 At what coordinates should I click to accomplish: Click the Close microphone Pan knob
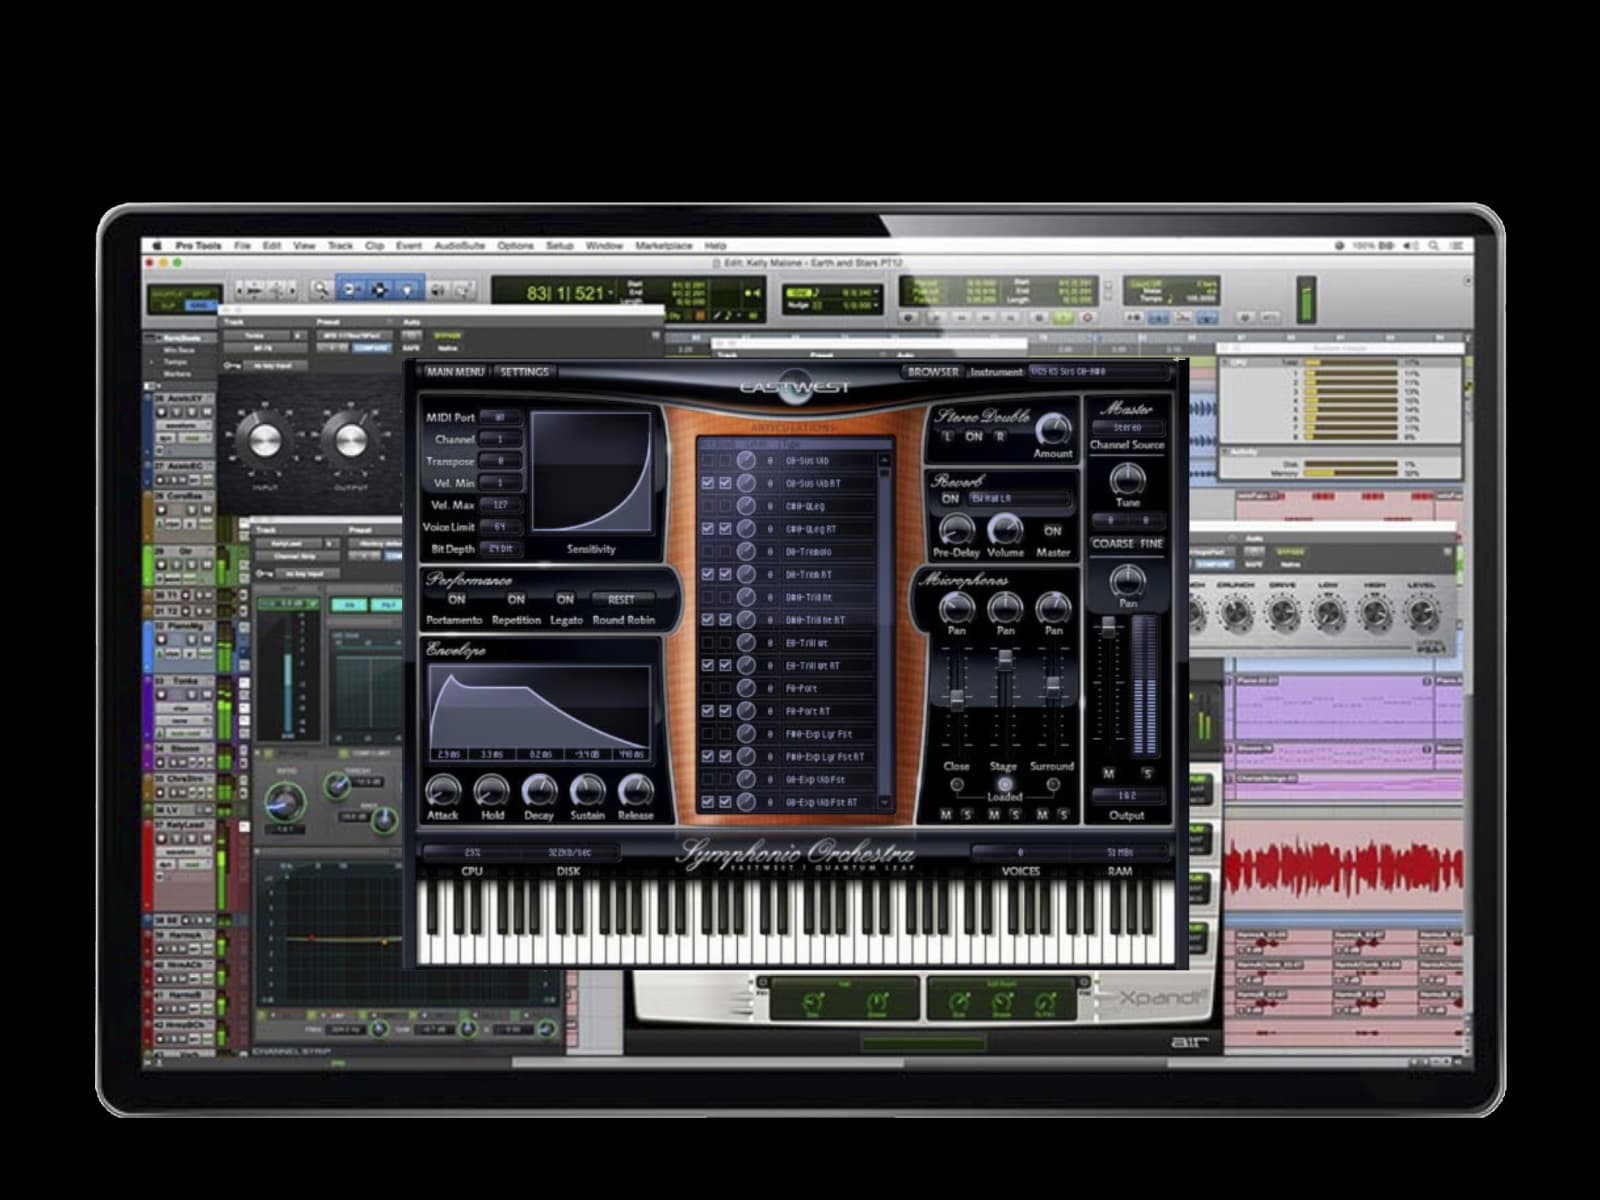[x=957, y=608]
